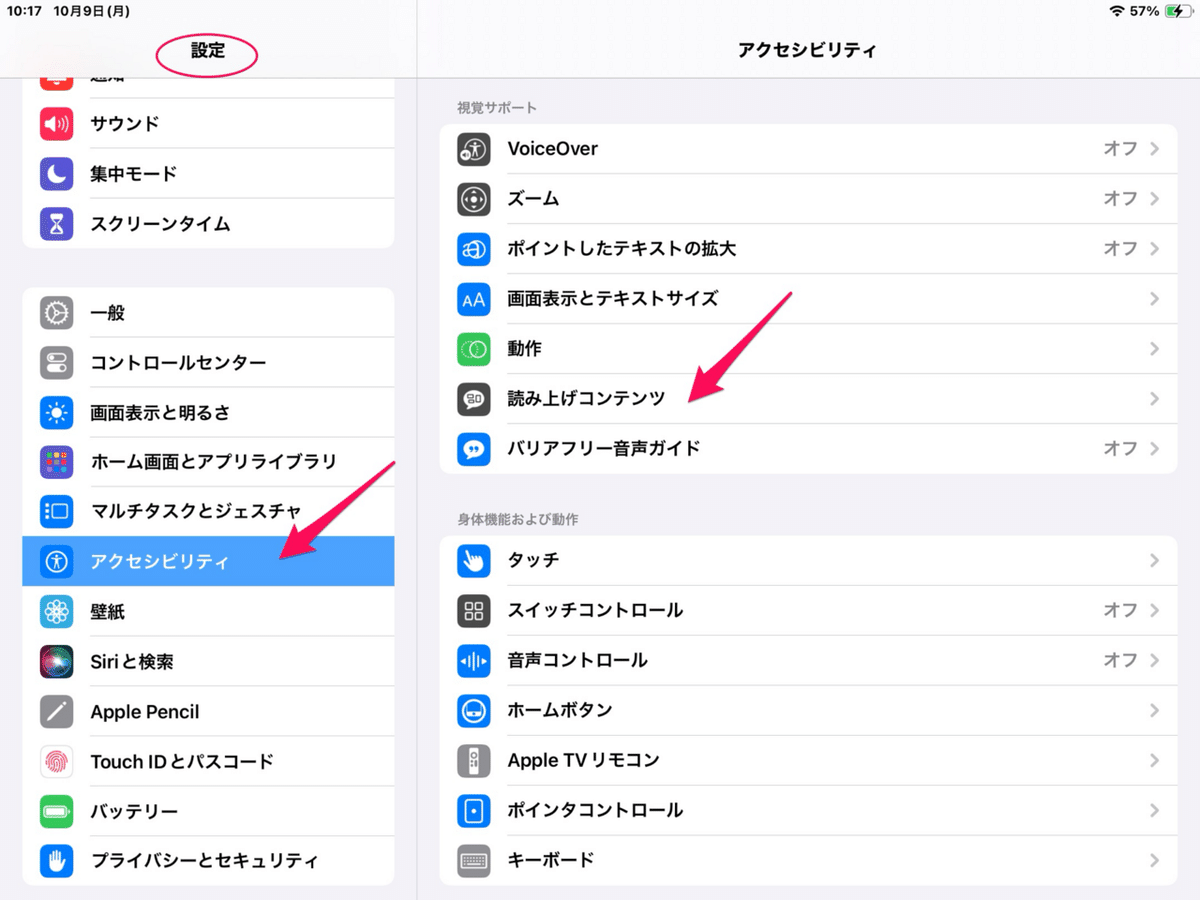The image size is (1200, 900).
Task: Expand キーボード row chevron
Action: click(1155, 860)
